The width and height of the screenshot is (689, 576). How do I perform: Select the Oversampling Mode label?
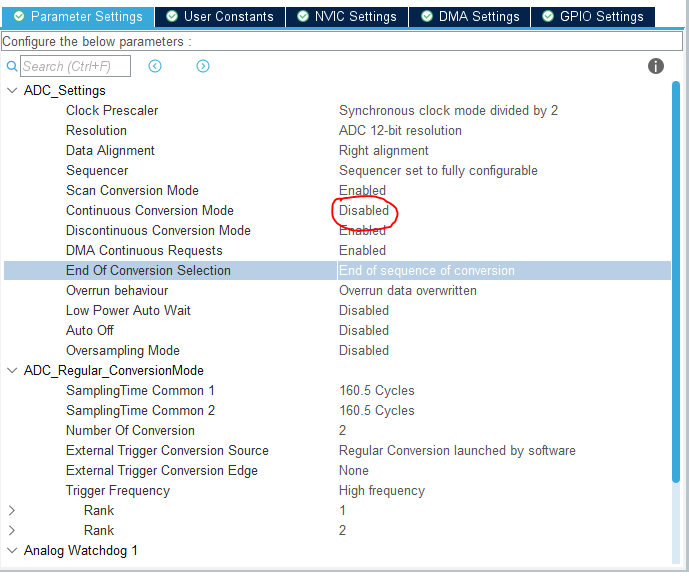(123, 351)
